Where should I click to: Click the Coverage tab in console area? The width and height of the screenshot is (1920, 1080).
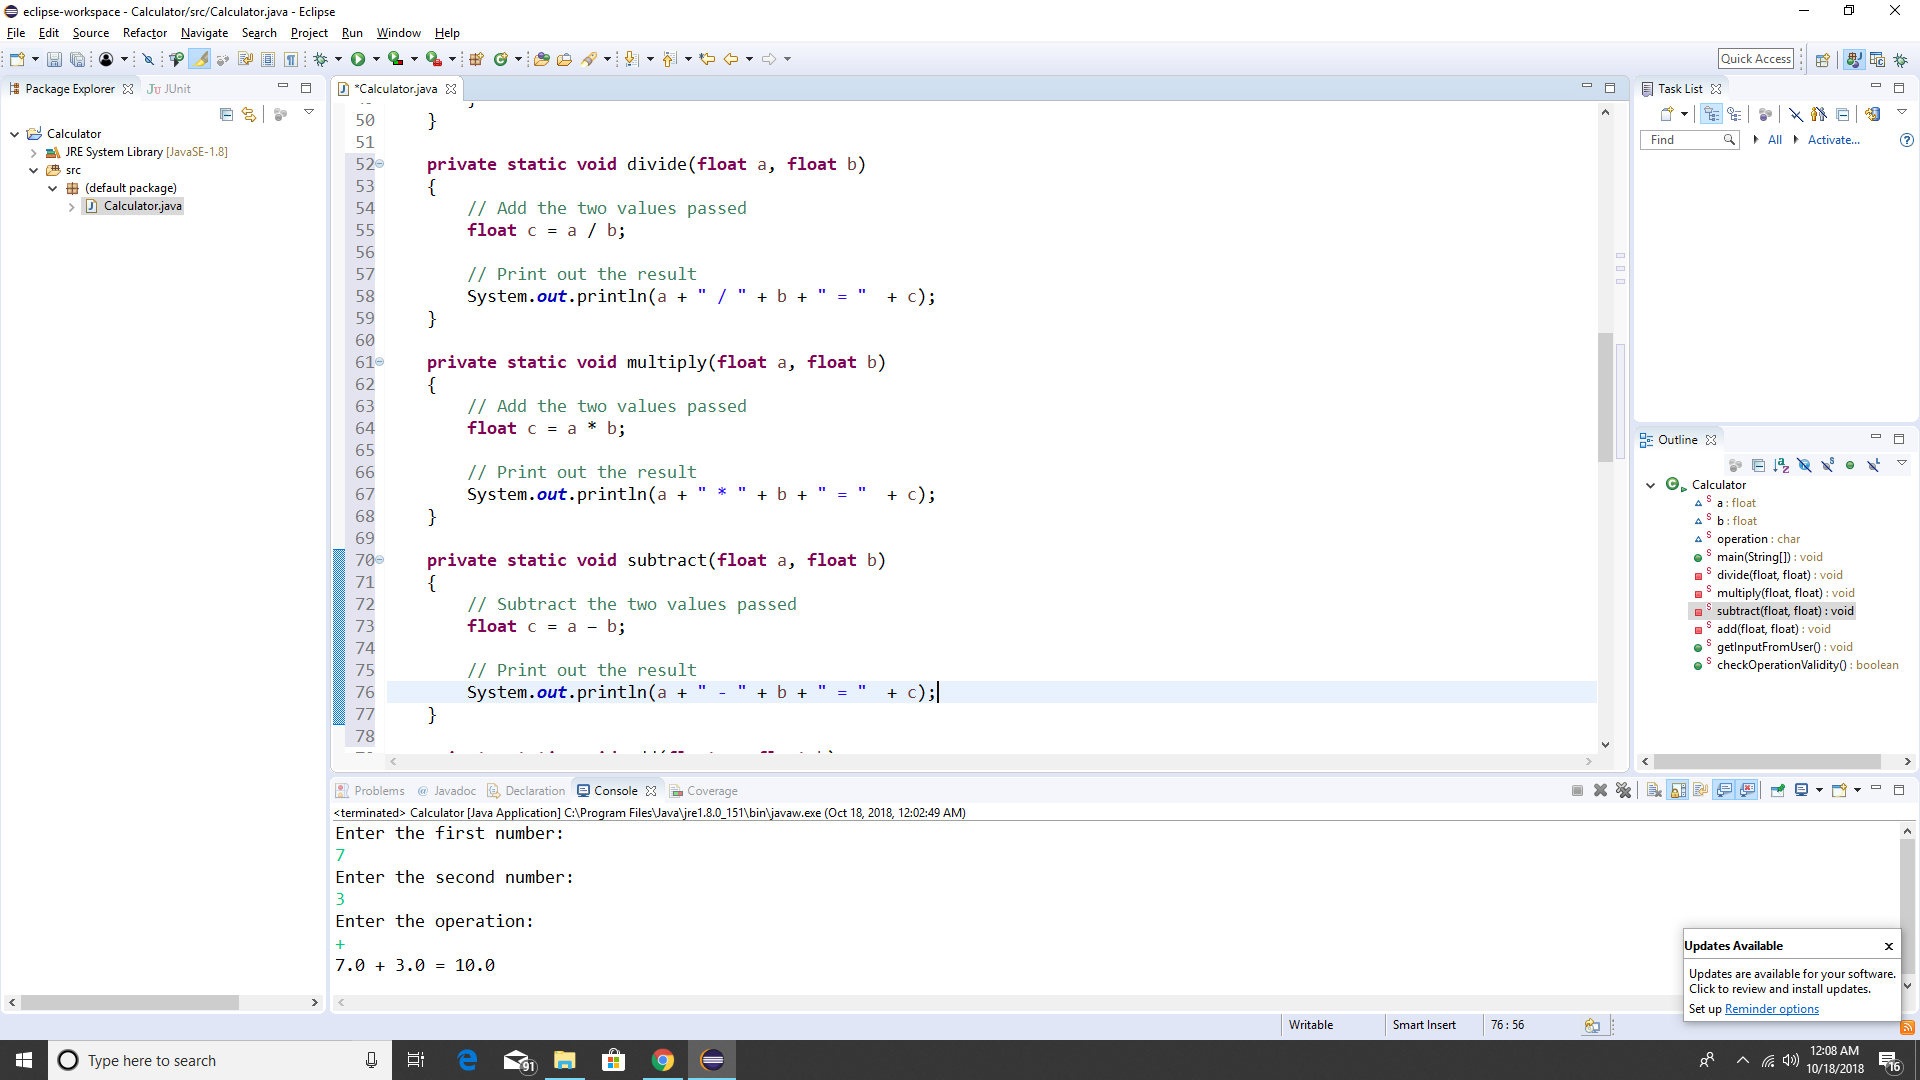[x=712, y=790]
